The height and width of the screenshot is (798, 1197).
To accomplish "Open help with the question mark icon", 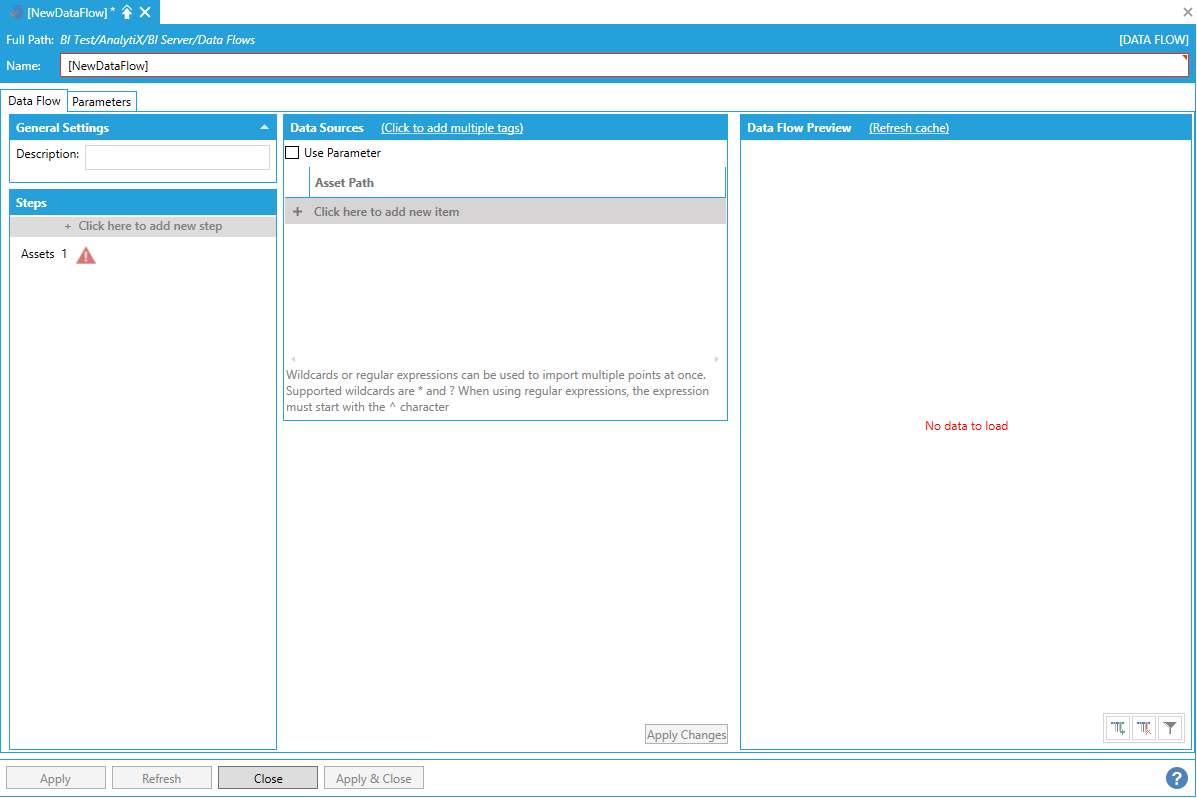I will pyautogui.click(x=1176, y=778).
